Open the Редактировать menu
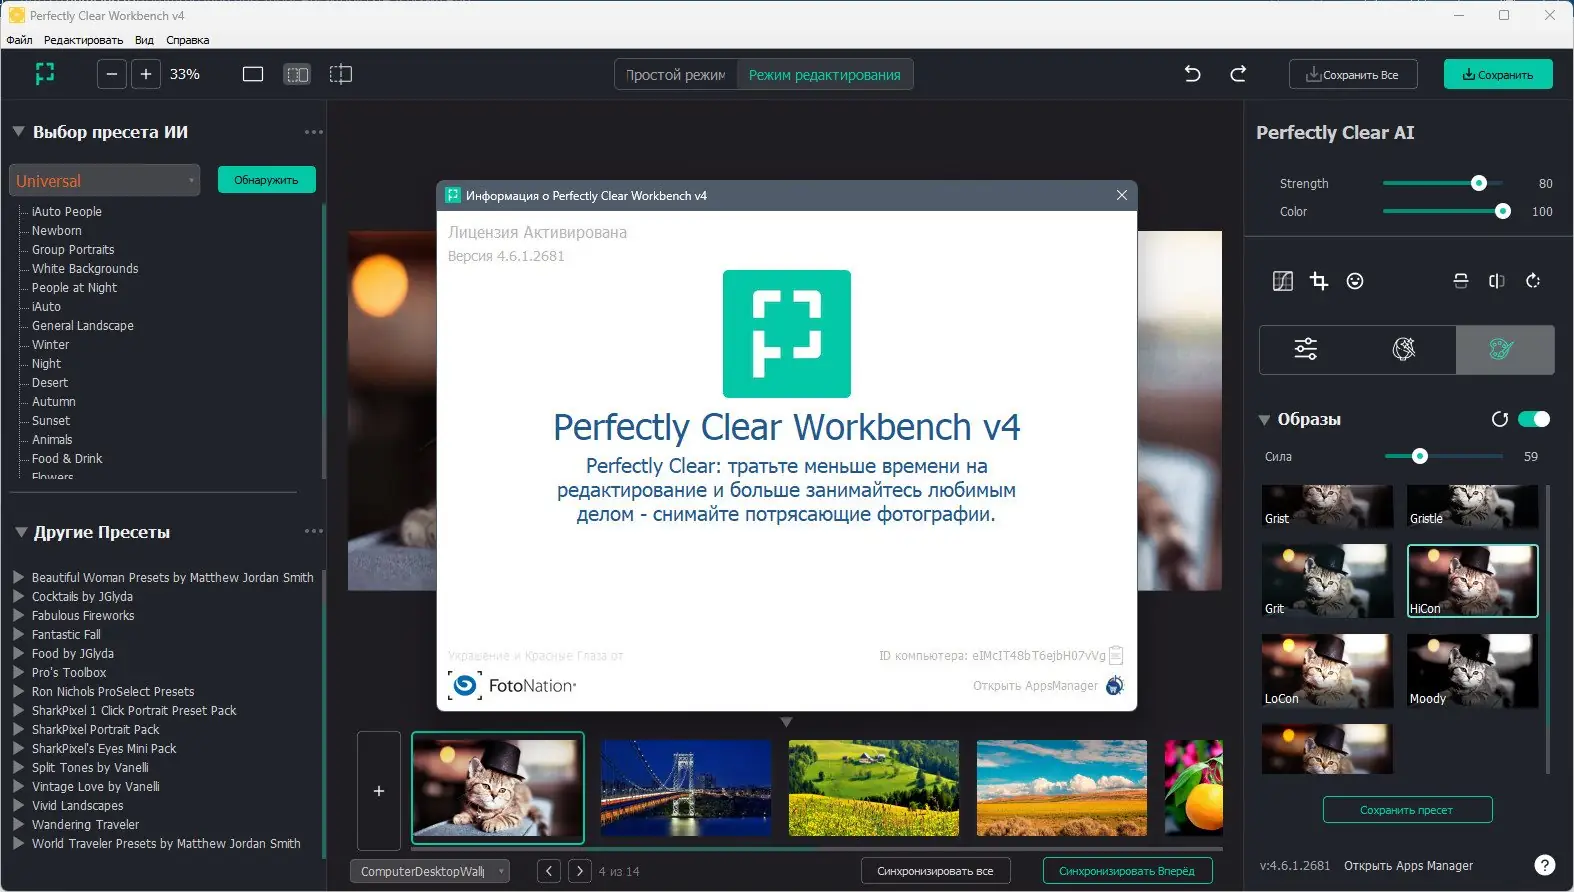The width and height of the screenshot is (1574, 892). pyautogui.click(x=83, y=40)
